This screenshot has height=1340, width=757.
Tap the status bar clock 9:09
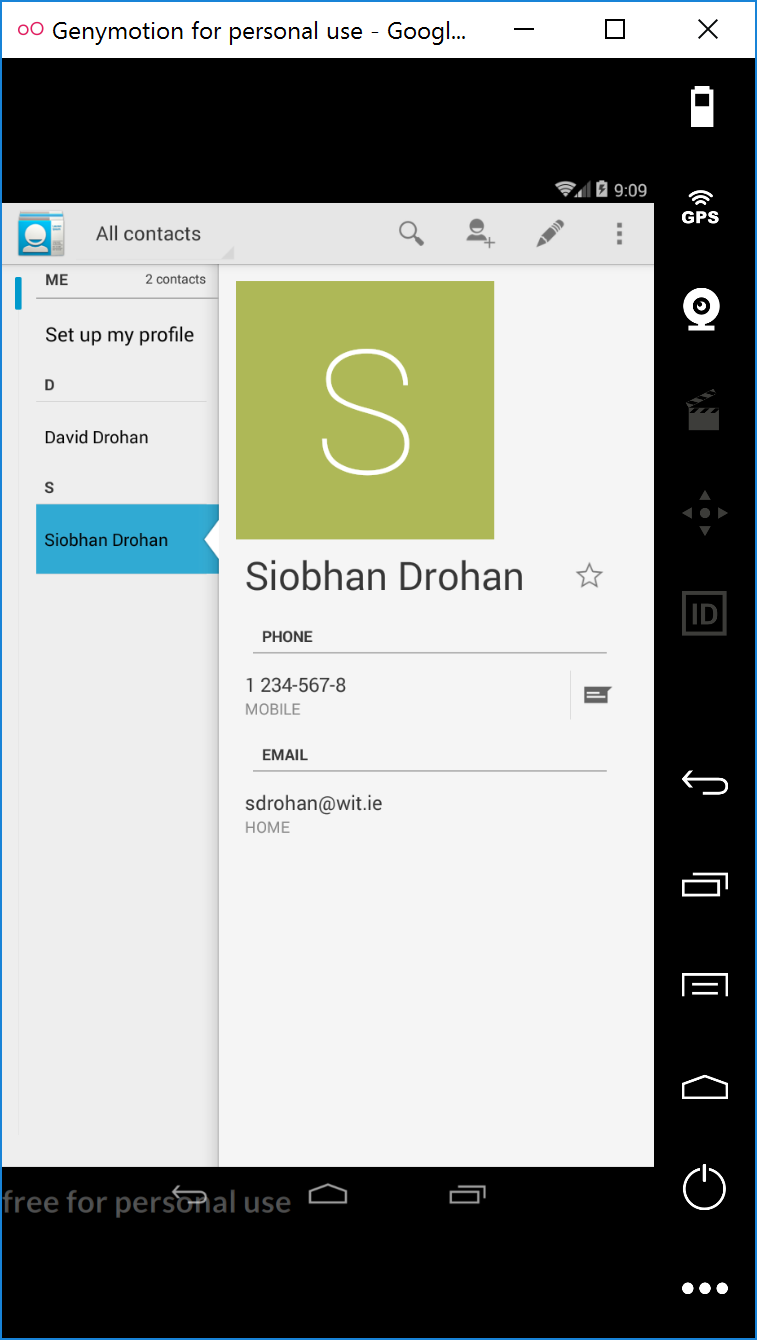click(630, 190)
